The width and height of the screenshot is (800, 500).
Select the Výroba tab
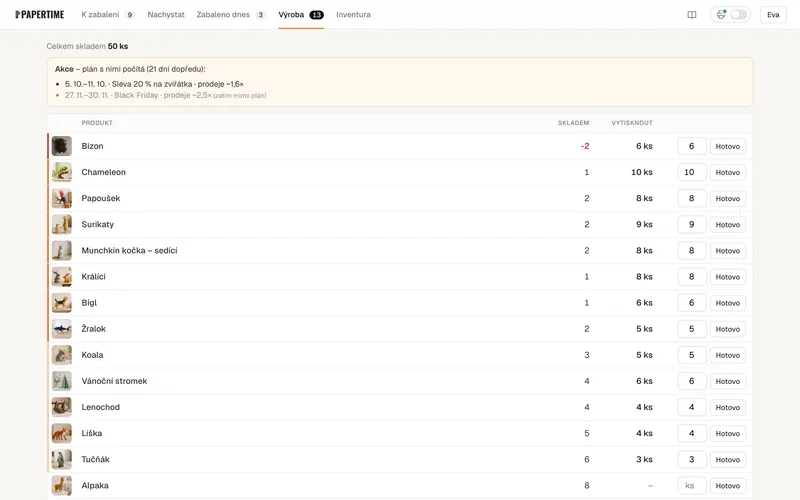[301, 15]
